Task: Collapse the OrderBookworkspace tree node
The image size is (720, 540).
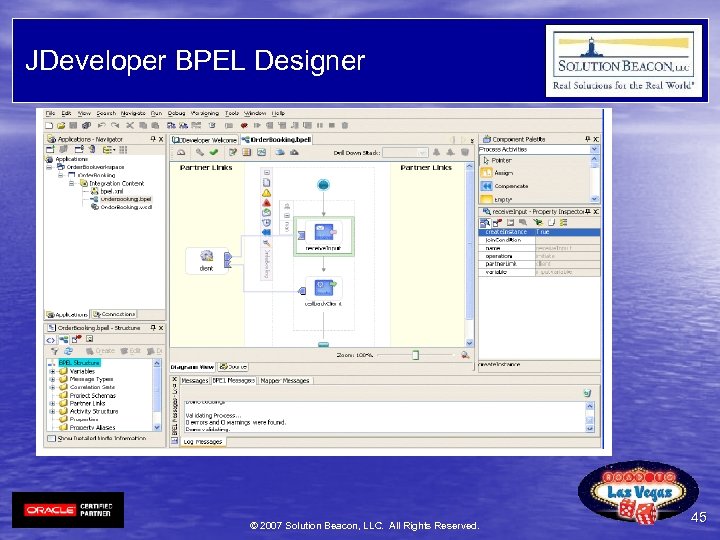Action: (x=49, y=167)
